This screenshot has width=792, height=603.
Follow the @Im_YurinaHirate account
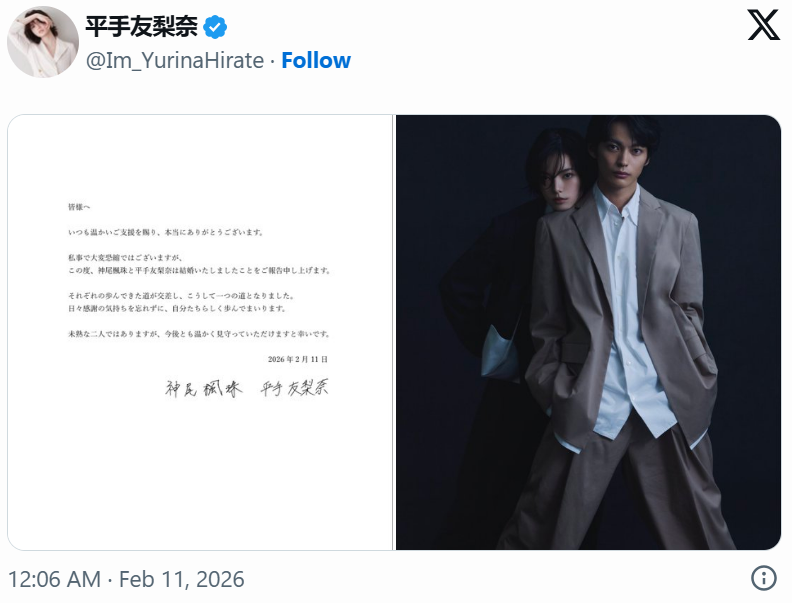pyautogui.click(x=316, y=60)
